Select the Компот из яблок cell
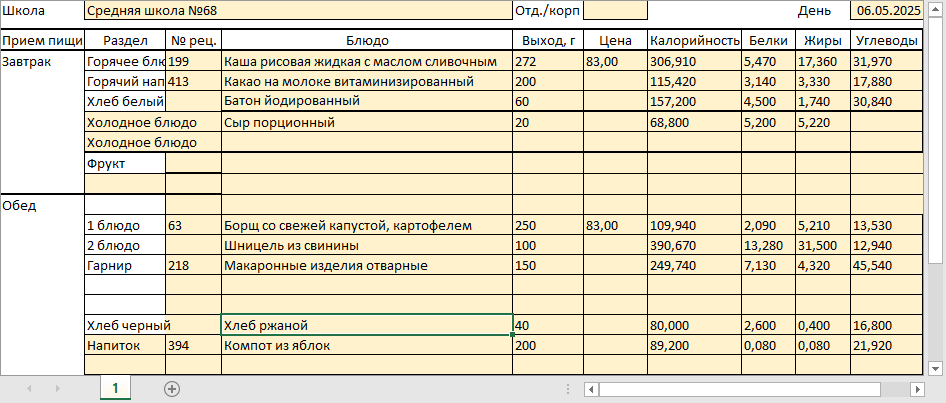Image resolution: width=946 pixels, height=403 pixels. [x=367, y=346]
